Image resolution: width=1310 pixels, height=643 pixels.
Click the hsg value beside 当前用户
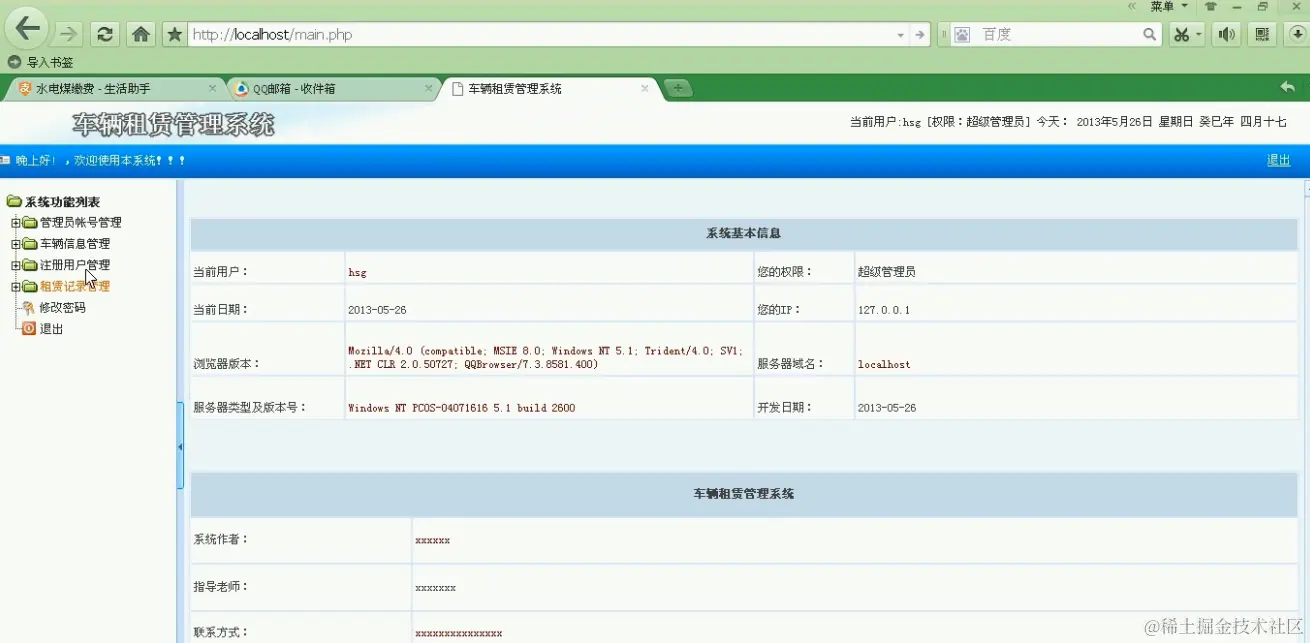click(357, 272)
